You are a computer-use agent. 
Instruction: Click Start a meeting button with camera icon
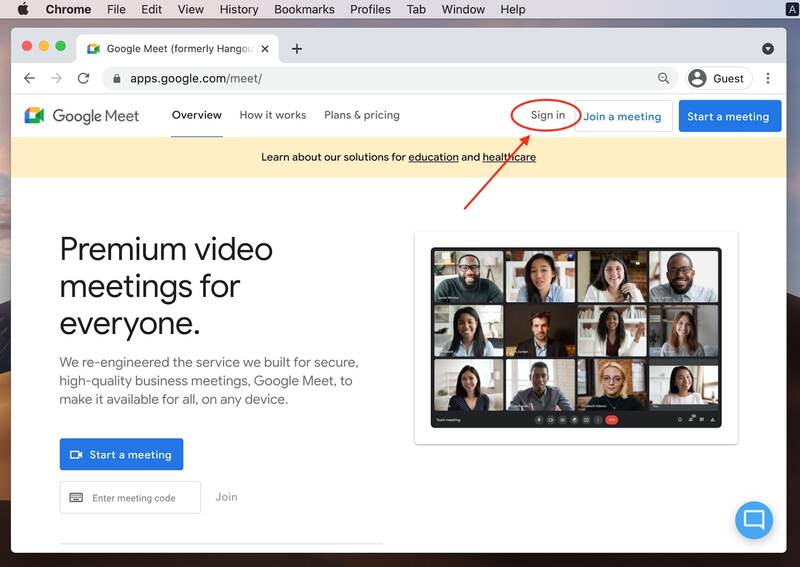click(121, 454)
